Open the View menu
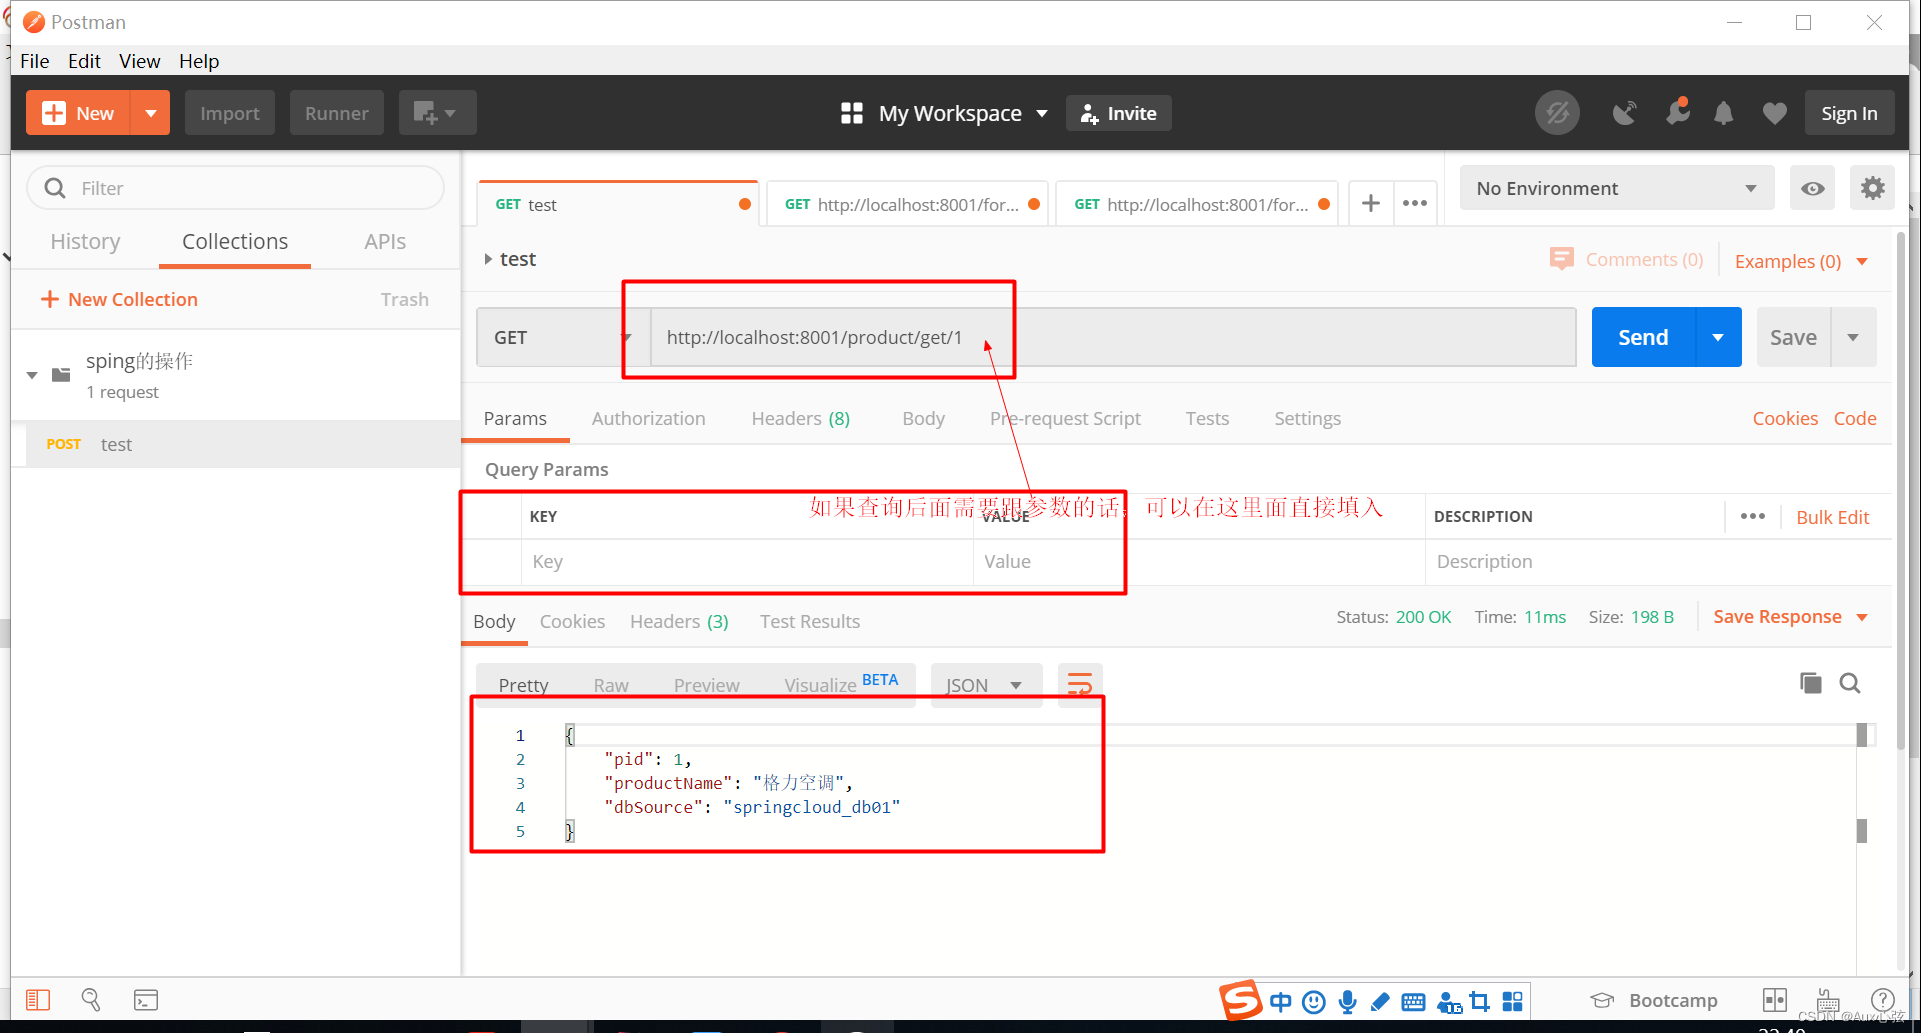 [139, 61]
